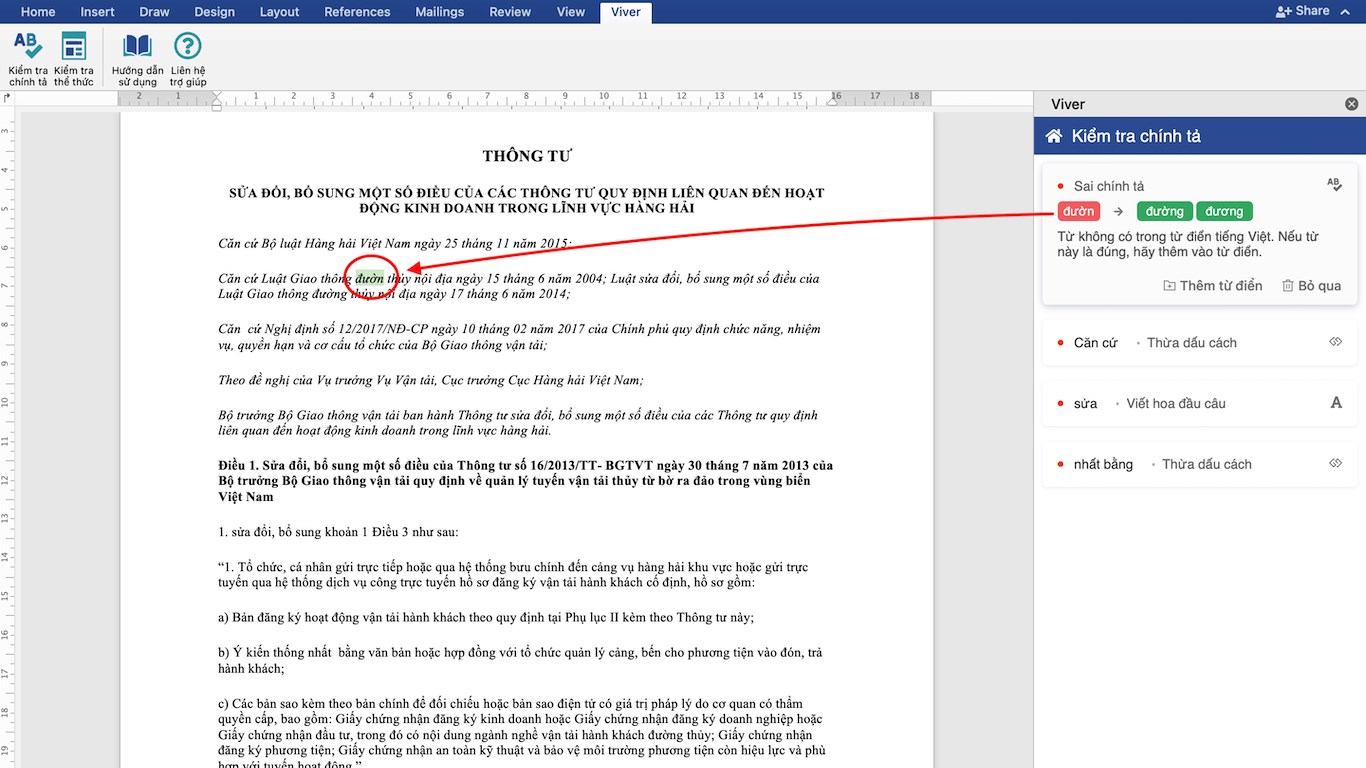Click the spell-check icon on Sai chính tả card
The image size is (1366, 768).
coord(1335,185)
